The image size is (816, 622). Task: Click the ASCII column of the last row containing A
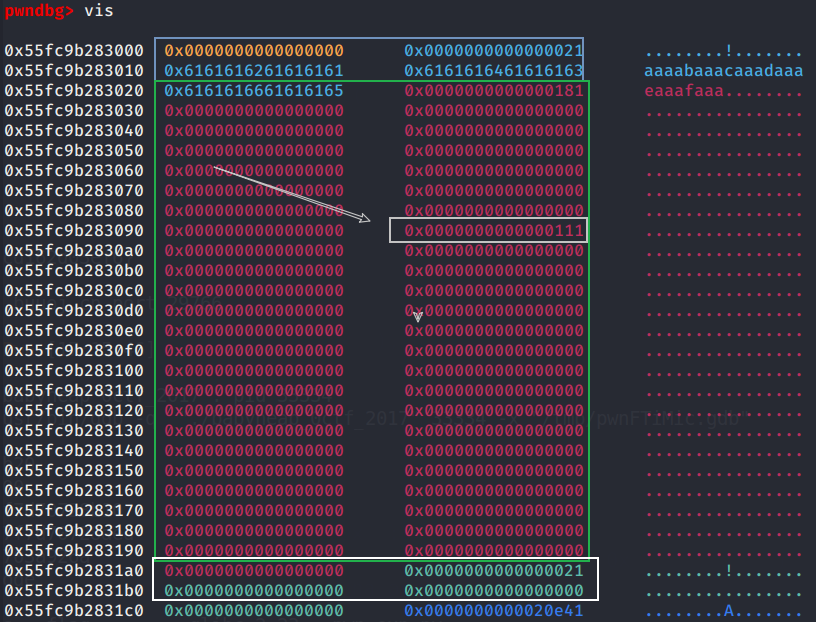coord(724,611)
